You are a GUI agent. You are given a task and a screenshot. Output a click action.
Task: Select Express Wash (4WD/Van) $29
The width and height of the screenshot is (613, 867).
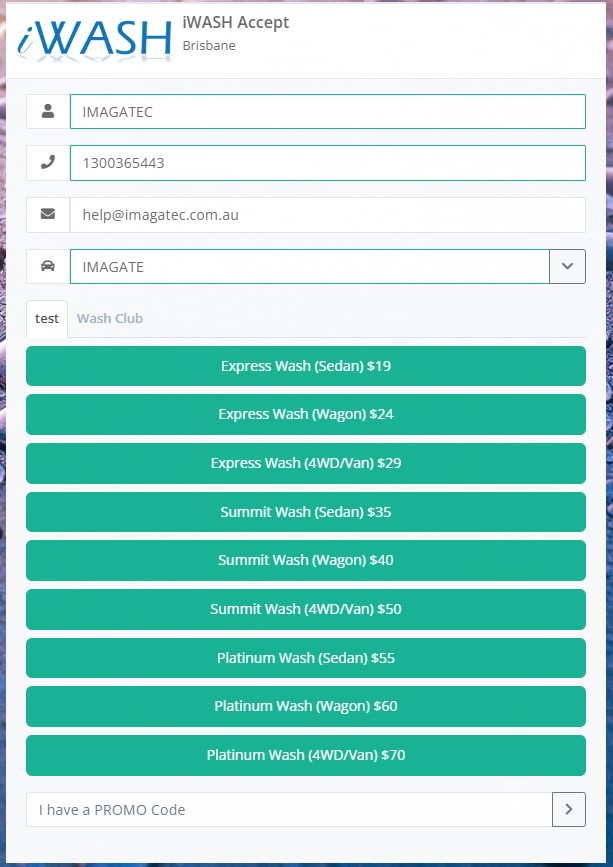pyautogui.click(x=306, y=463)
